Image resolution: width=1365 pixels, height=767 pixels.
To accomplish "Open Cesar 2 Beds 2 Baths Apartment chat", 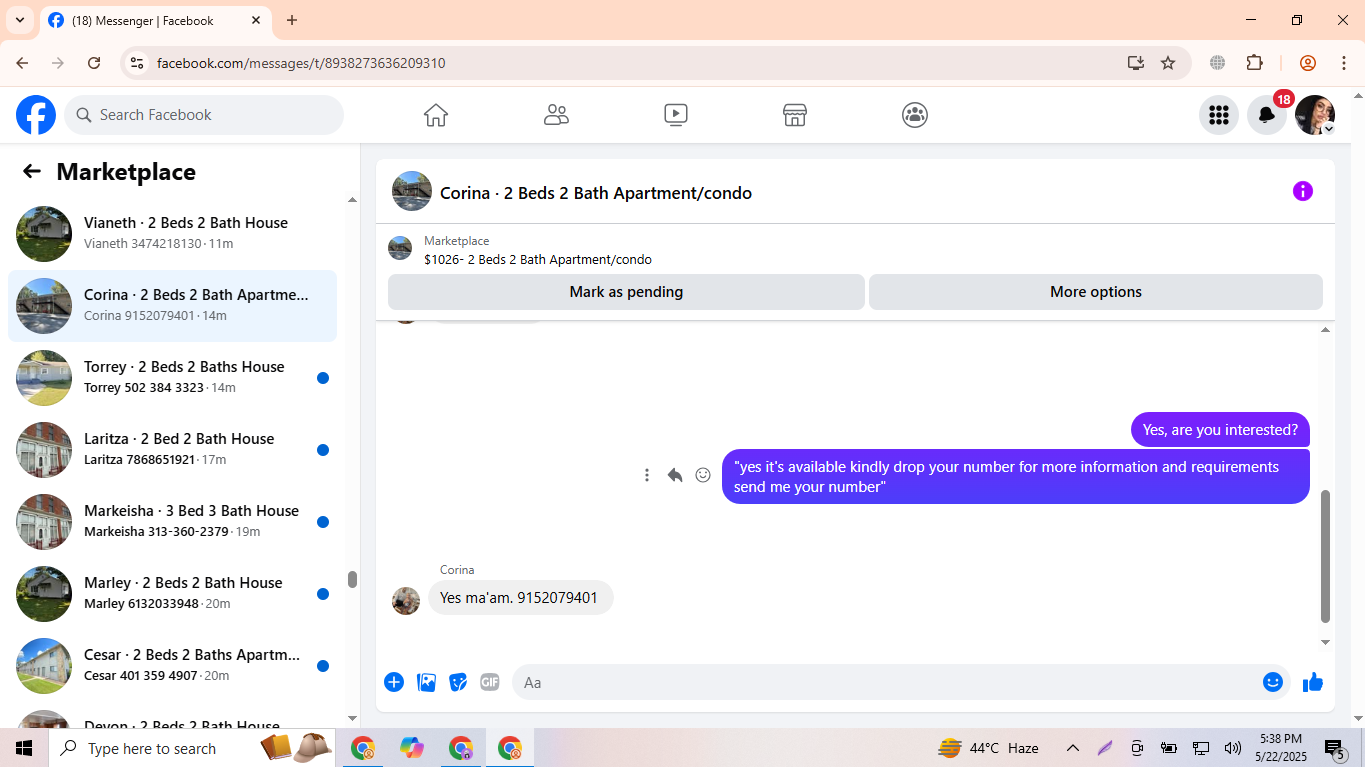I will coord(172,665).
